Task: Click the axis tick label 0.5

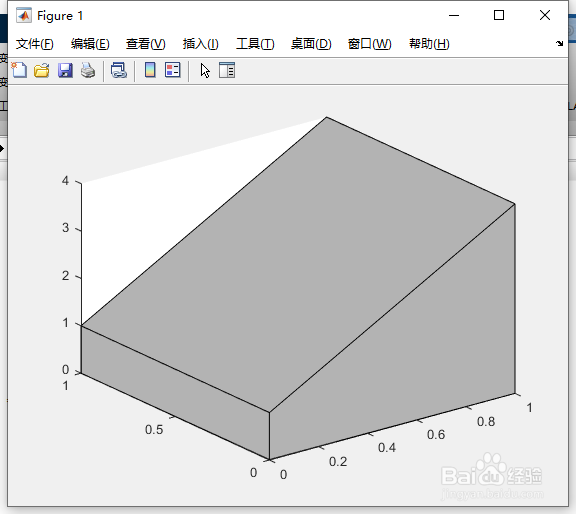Action: 154,429
